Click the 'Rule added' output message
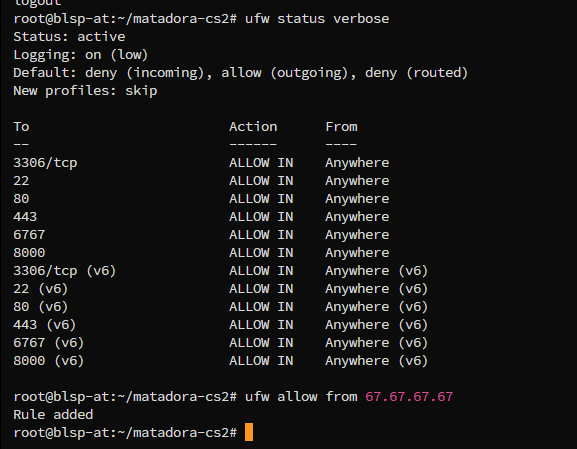Screen dimensions: 577x449 [53, 415]
